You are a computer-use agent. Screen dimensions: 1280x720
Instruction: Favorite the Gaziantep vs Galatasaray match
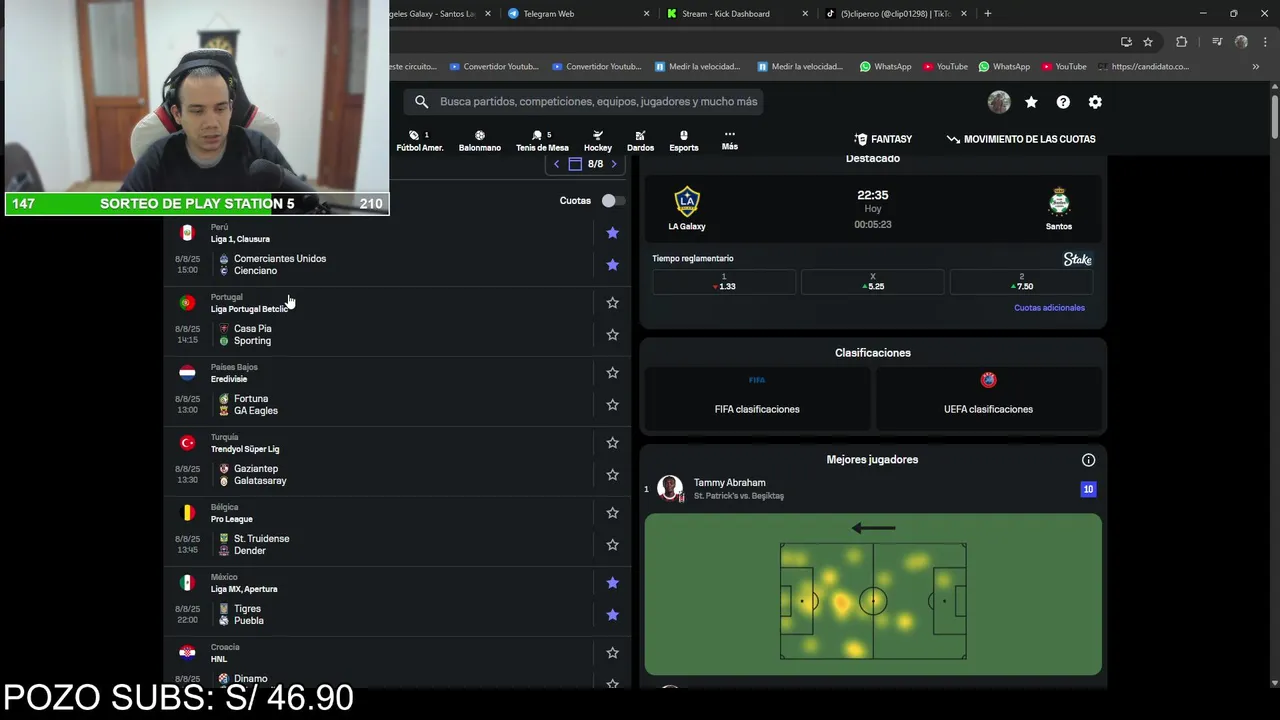click(x=612, y=475)
